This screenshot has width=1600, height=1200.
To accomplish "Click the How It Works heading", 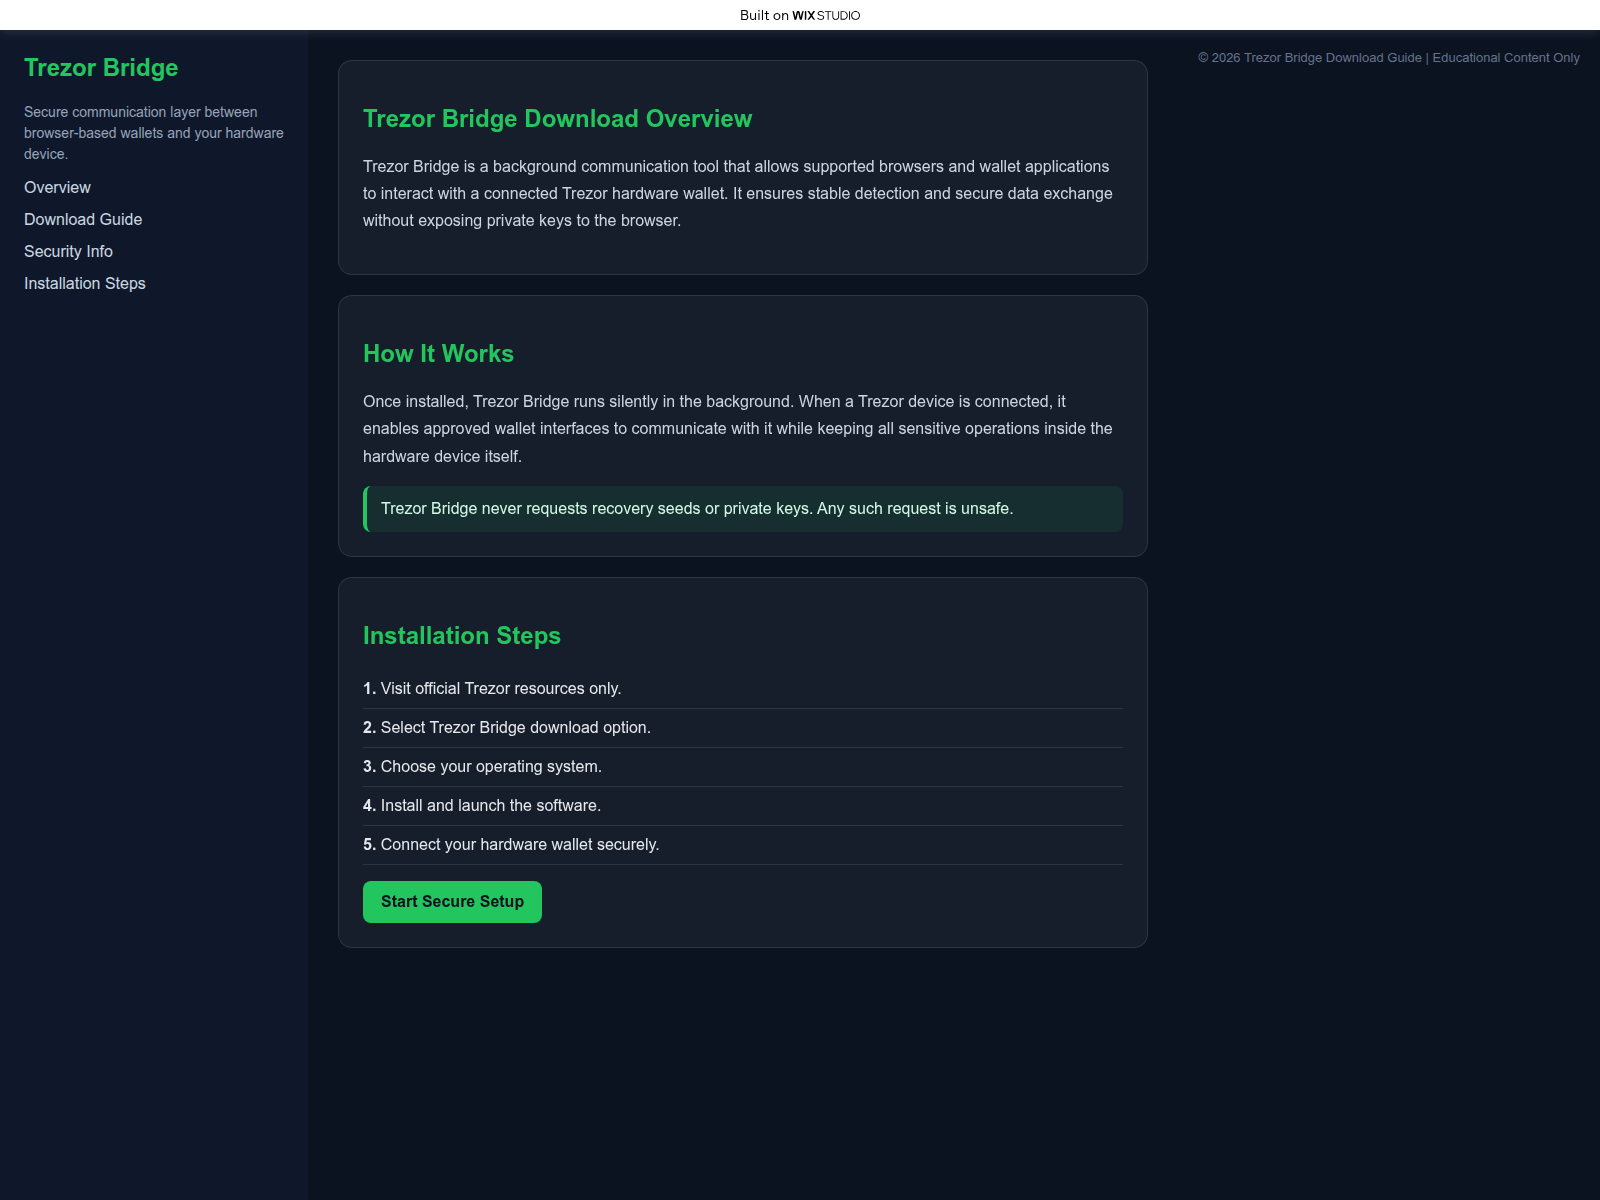I will [x=438, y=354].
